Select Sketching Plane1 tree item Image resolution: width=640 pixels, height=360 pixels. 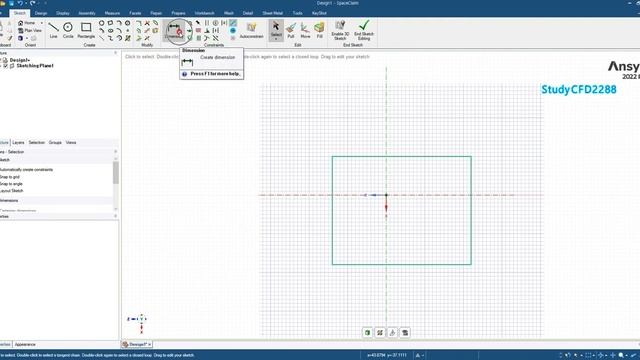tap(35, 66)
